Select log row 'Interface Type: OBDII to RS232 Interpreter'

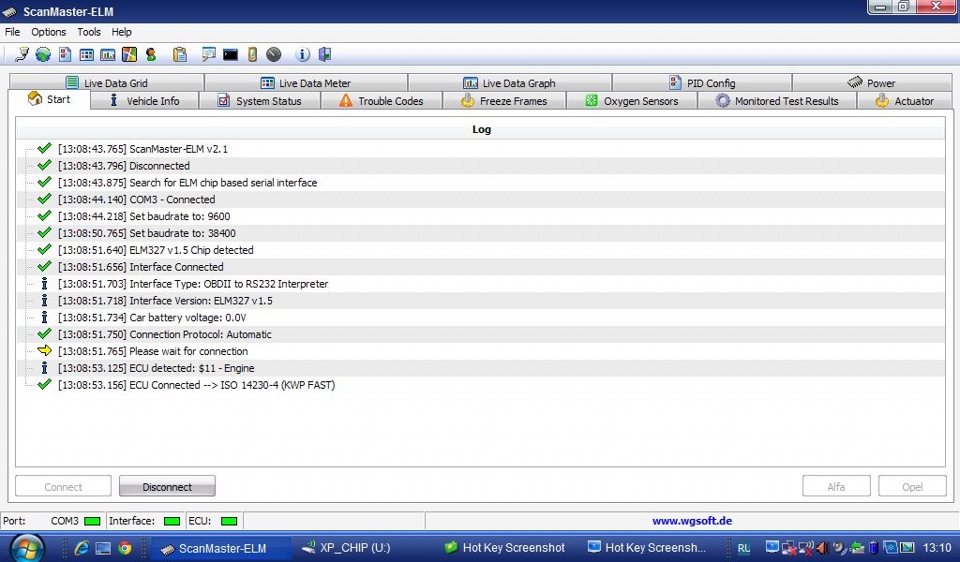tap(481, 284)
